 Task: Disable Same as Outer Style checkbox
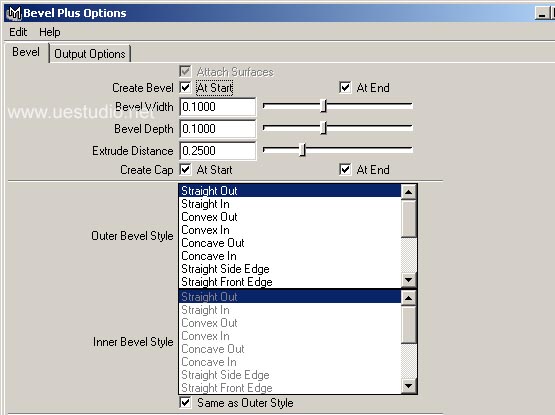[185, 403]
